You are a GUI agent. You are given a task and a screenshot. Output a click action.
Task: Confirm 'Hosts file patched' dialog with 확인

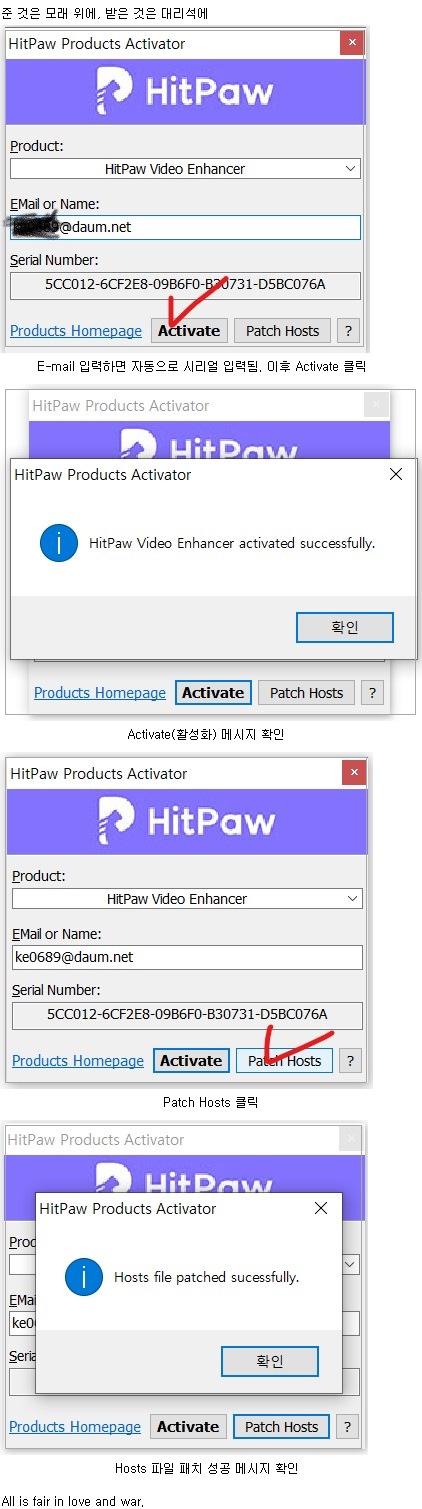[x=270, y=1361]
